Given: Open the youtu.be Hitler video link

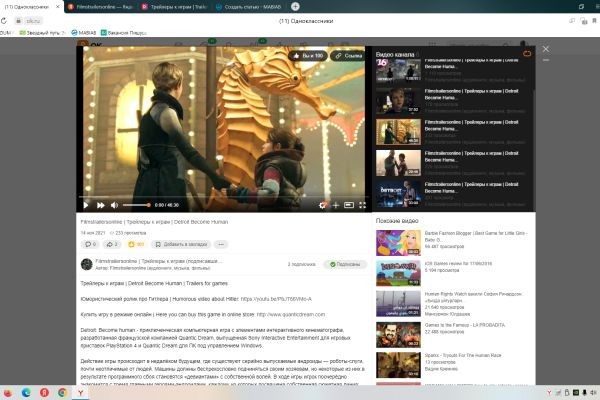Looking at the screenshot, I should pyautogui.click(x=276, y=299).
